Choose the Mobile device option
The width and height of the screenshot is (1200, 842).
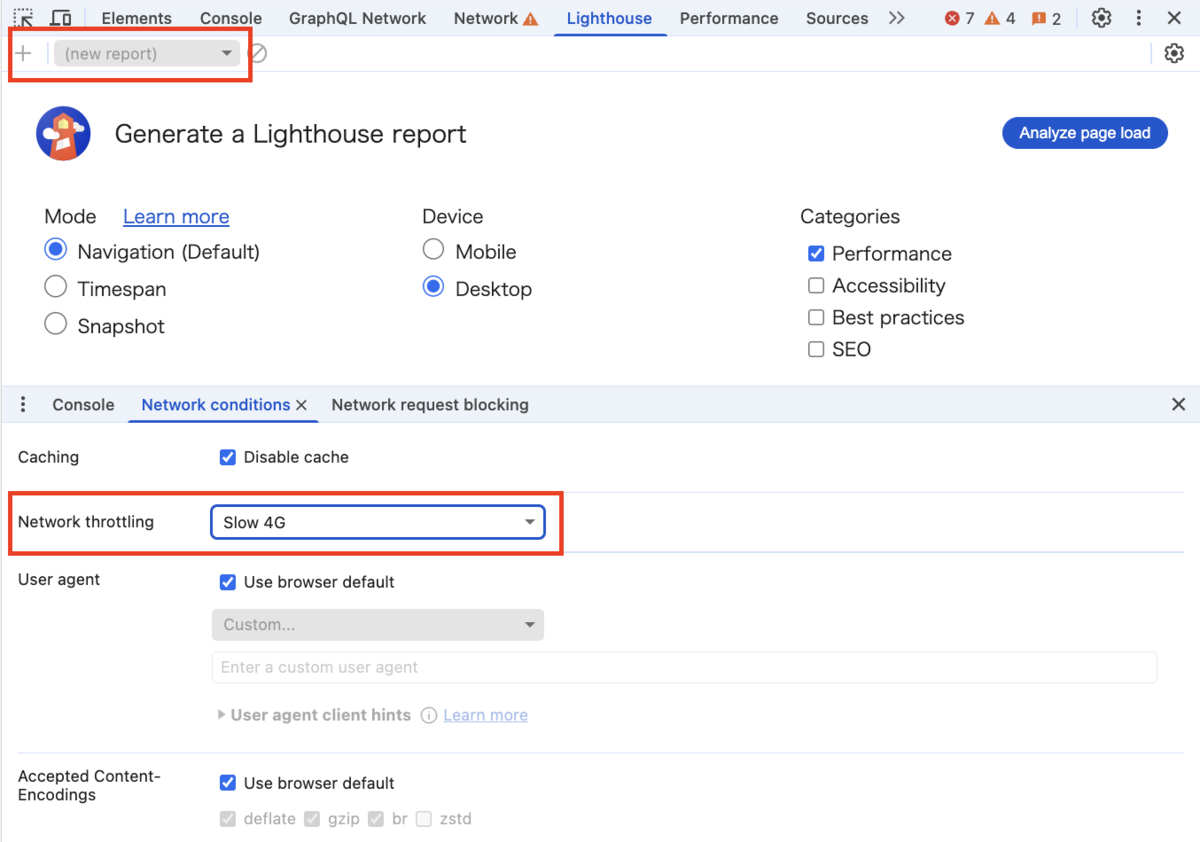(x=433, y=250)
